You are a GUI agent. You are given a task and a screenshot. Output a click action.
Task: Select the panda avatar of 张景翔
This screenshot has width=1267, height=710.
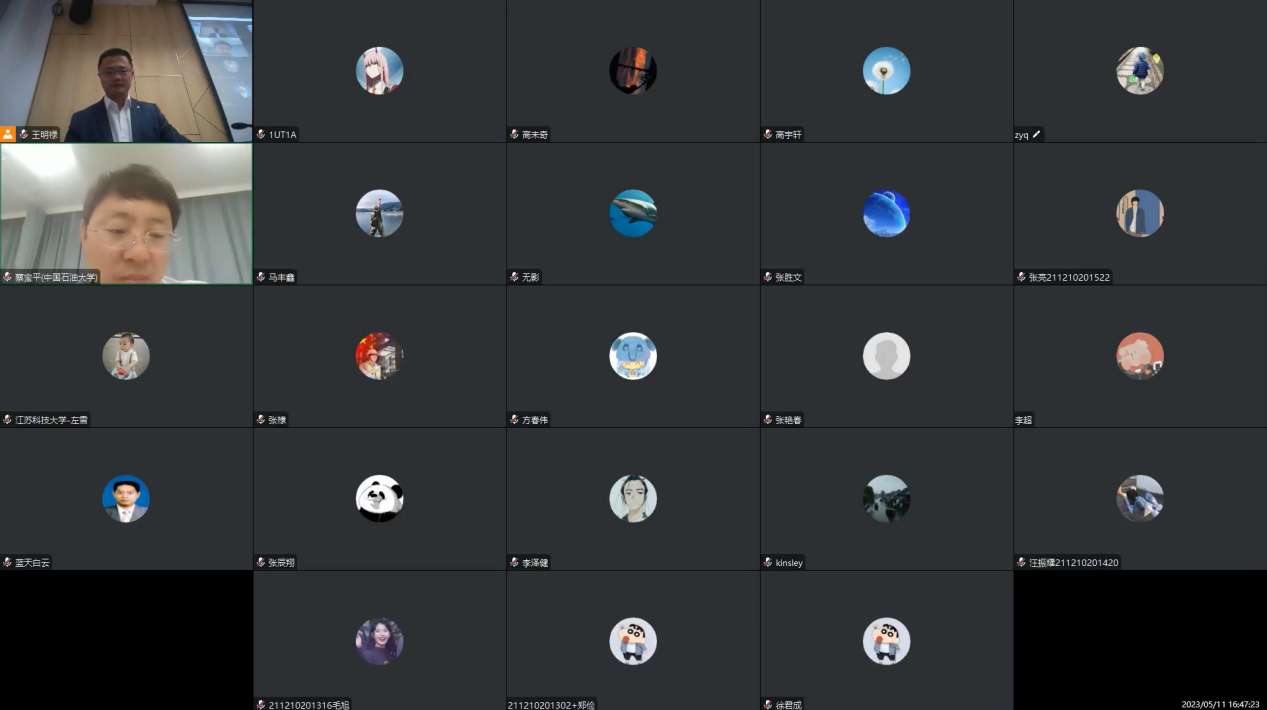pos(380,498)
